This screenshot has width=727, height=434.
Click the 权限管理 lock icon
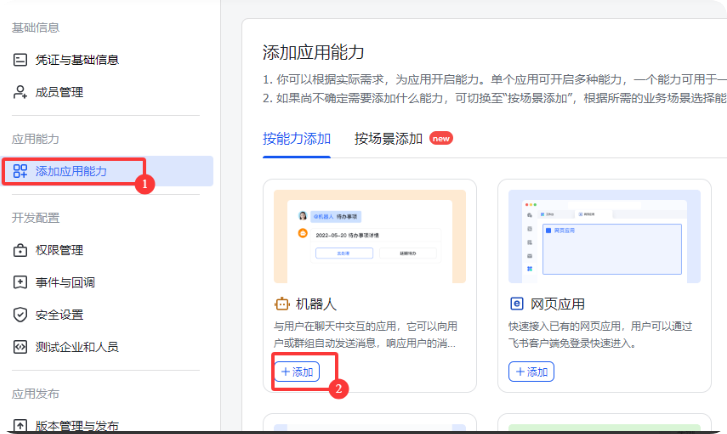click(20, 250)
